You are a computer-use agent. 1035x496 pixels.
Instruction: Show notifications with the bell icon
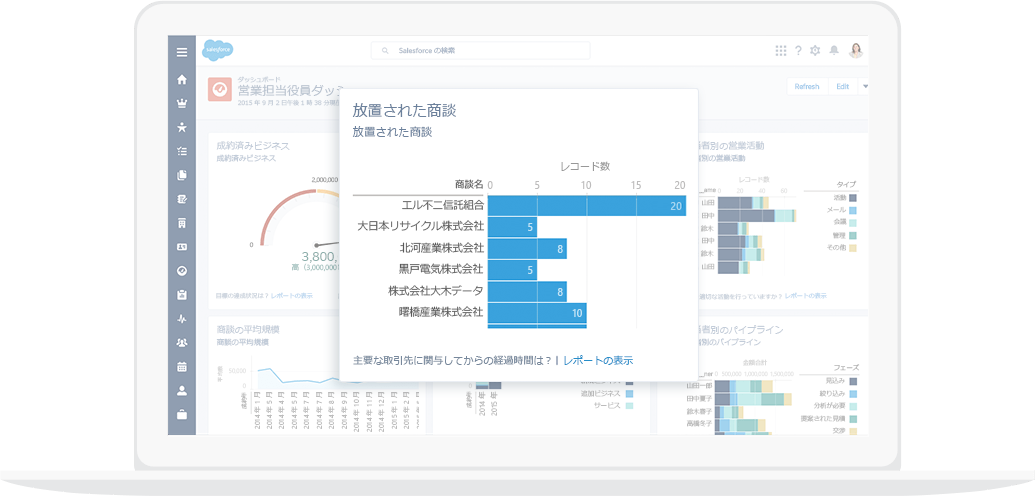click(x=833, y=51)
